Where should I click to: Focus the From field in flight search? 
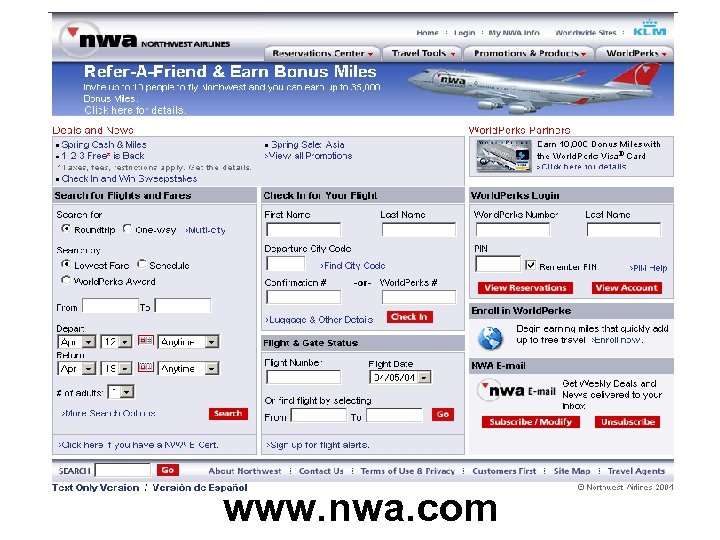pos(110,306)
